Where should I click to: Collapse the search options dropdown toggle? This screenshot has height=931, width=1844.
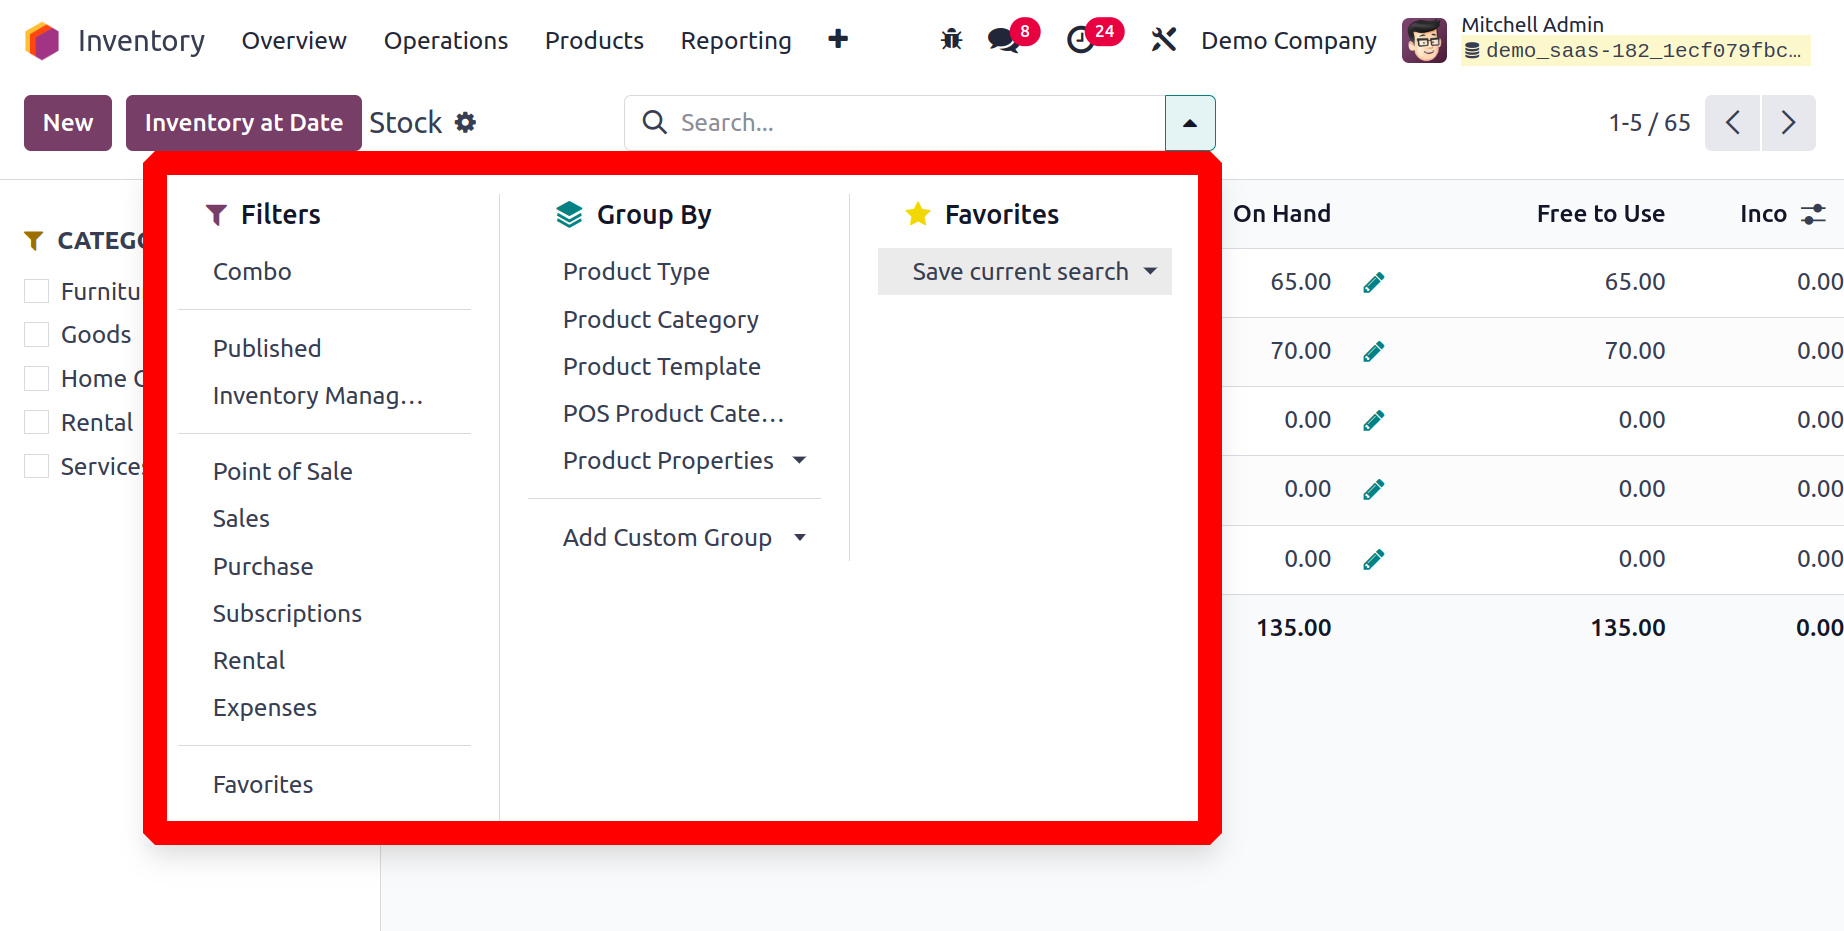1190,123
